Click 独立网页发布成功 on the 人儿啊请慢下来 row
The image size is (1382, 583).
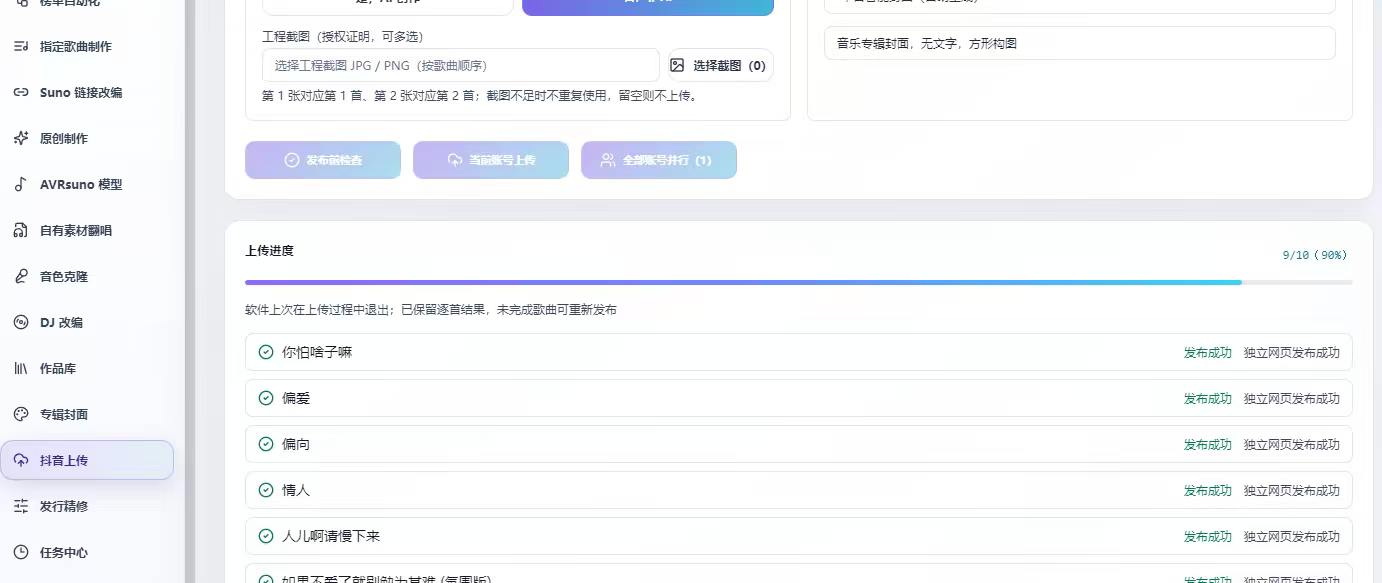pyautogui.click(x=1292, y=537)
